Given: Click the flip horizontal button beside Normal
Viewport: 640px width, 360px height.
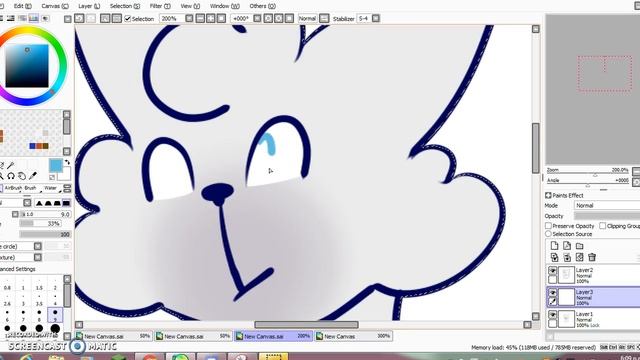Looking at the screenshot, I should (324, 18).
